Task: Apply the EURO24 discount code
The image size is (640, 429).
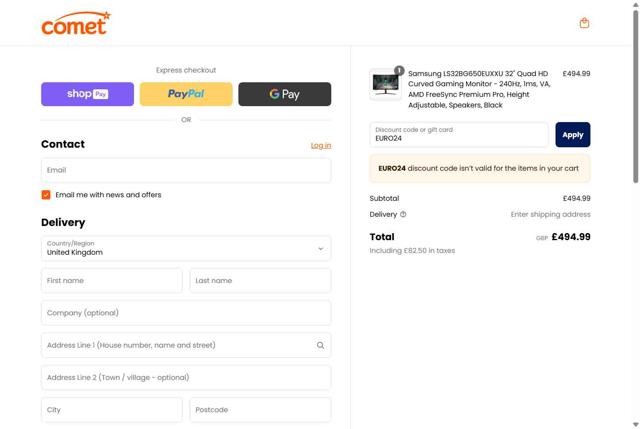Action: pyautogui.click(x=573, y=135)
